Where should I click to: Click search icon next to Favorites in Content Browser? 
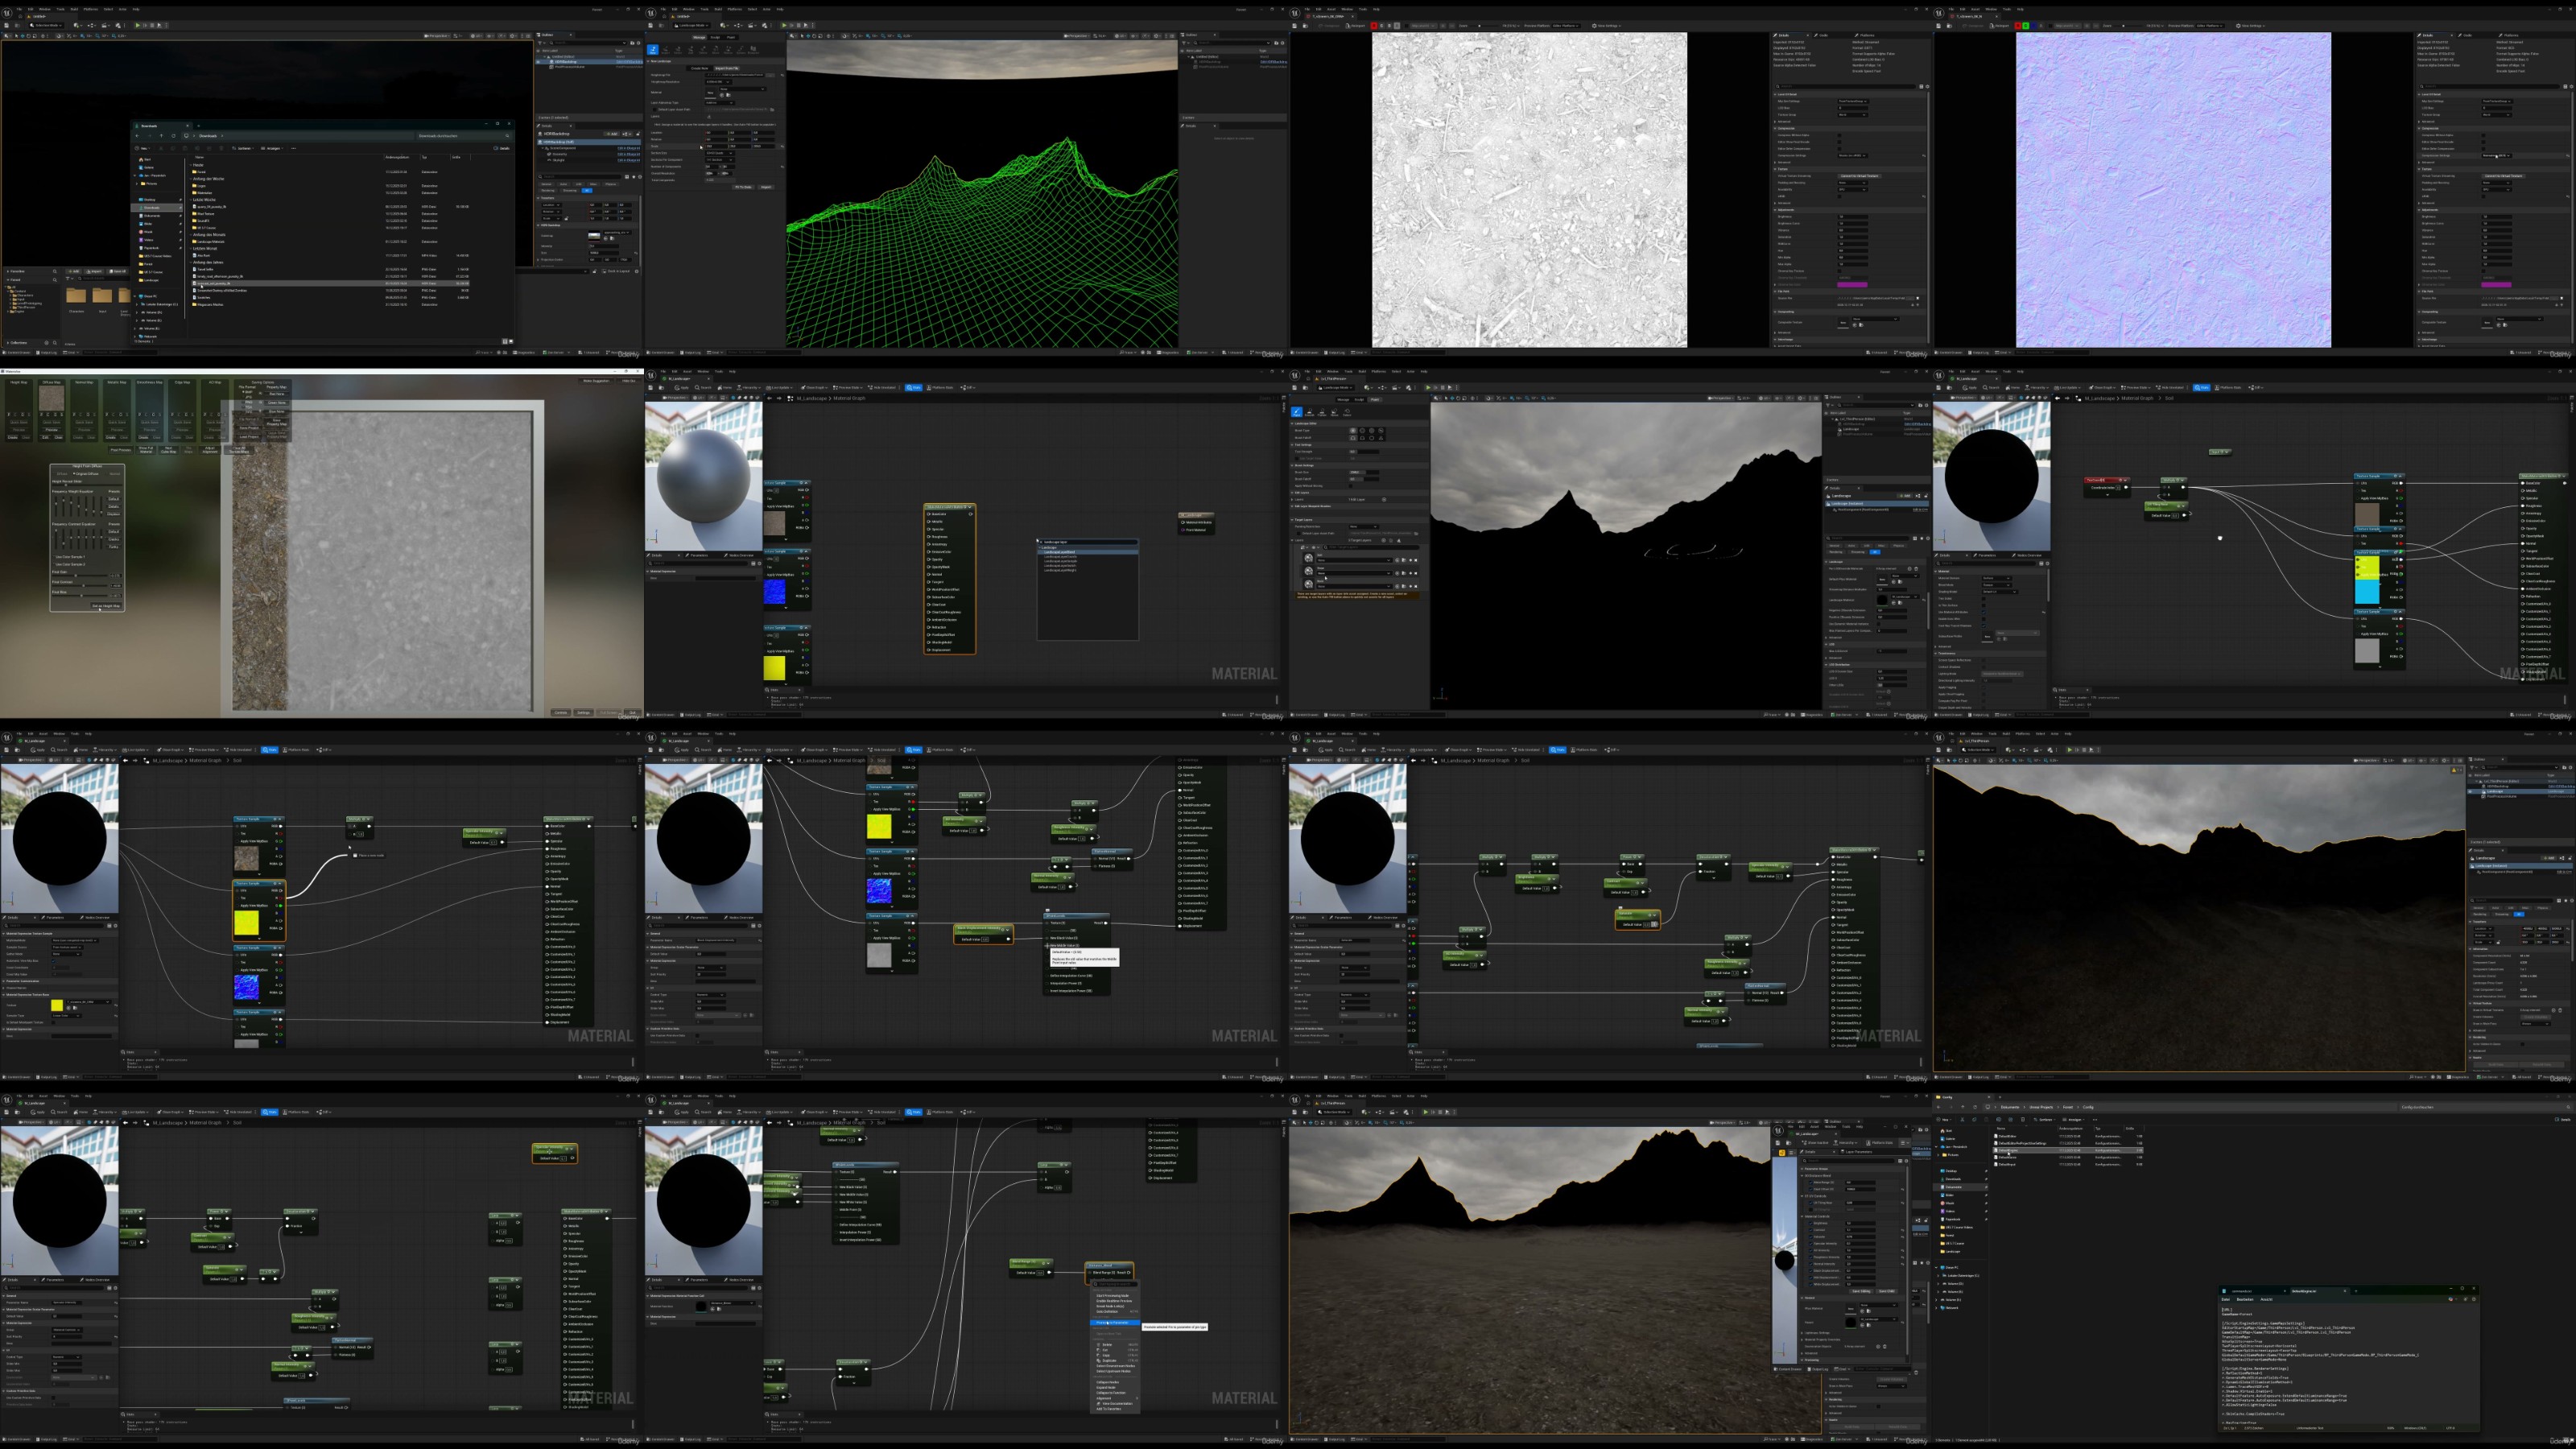point(55,272)
